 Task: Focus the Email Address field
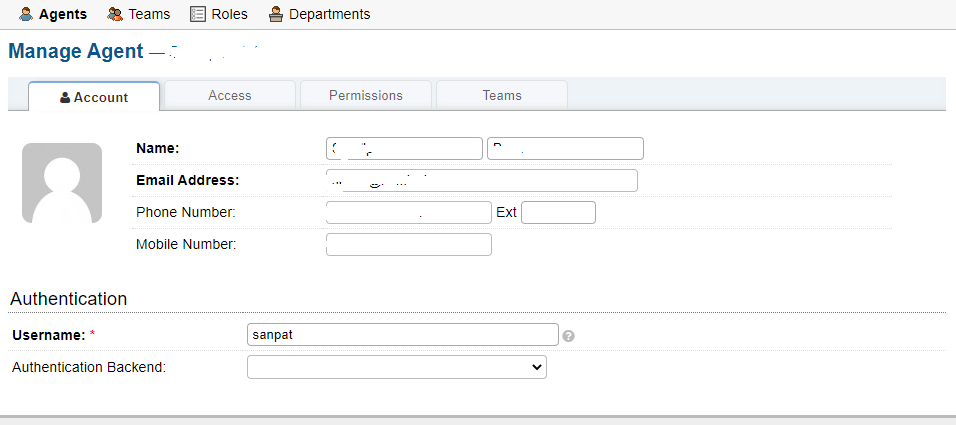coord(482,181)
